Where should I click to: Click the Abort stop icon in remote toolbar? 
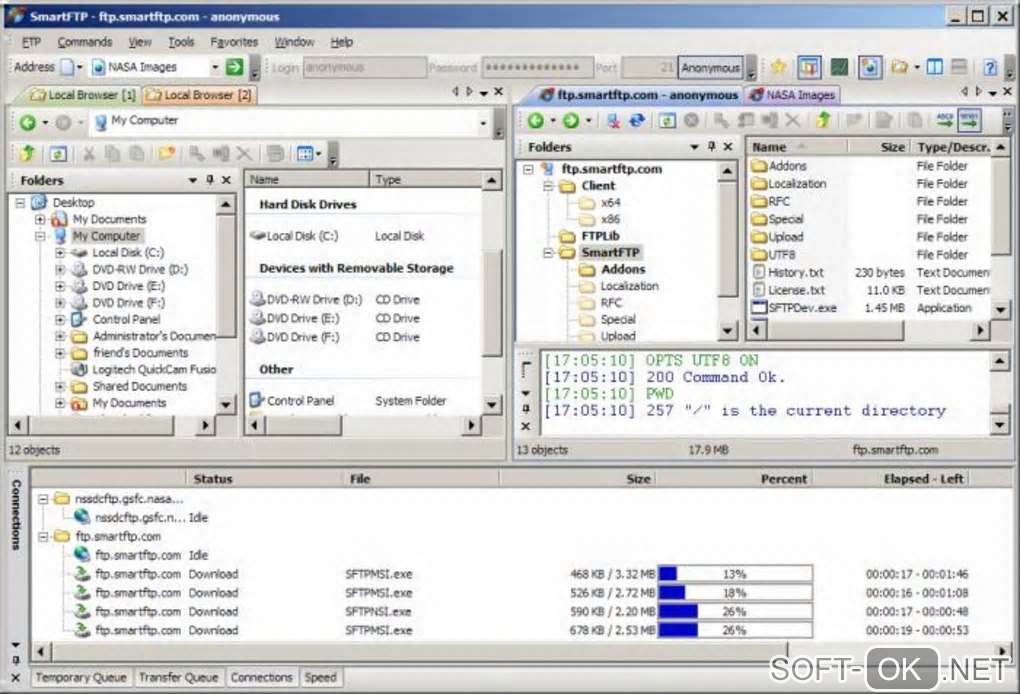point(691,120)
